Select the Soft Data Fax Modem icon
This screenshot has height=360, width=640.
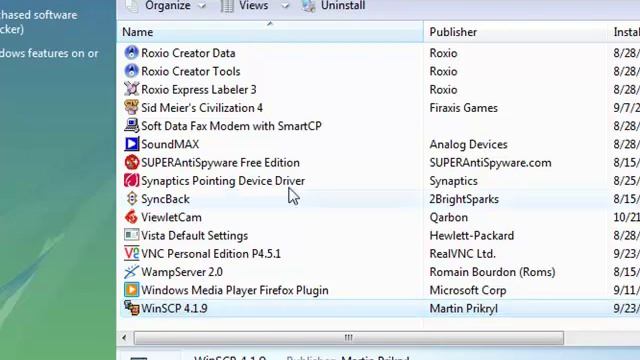coord(131,126)
